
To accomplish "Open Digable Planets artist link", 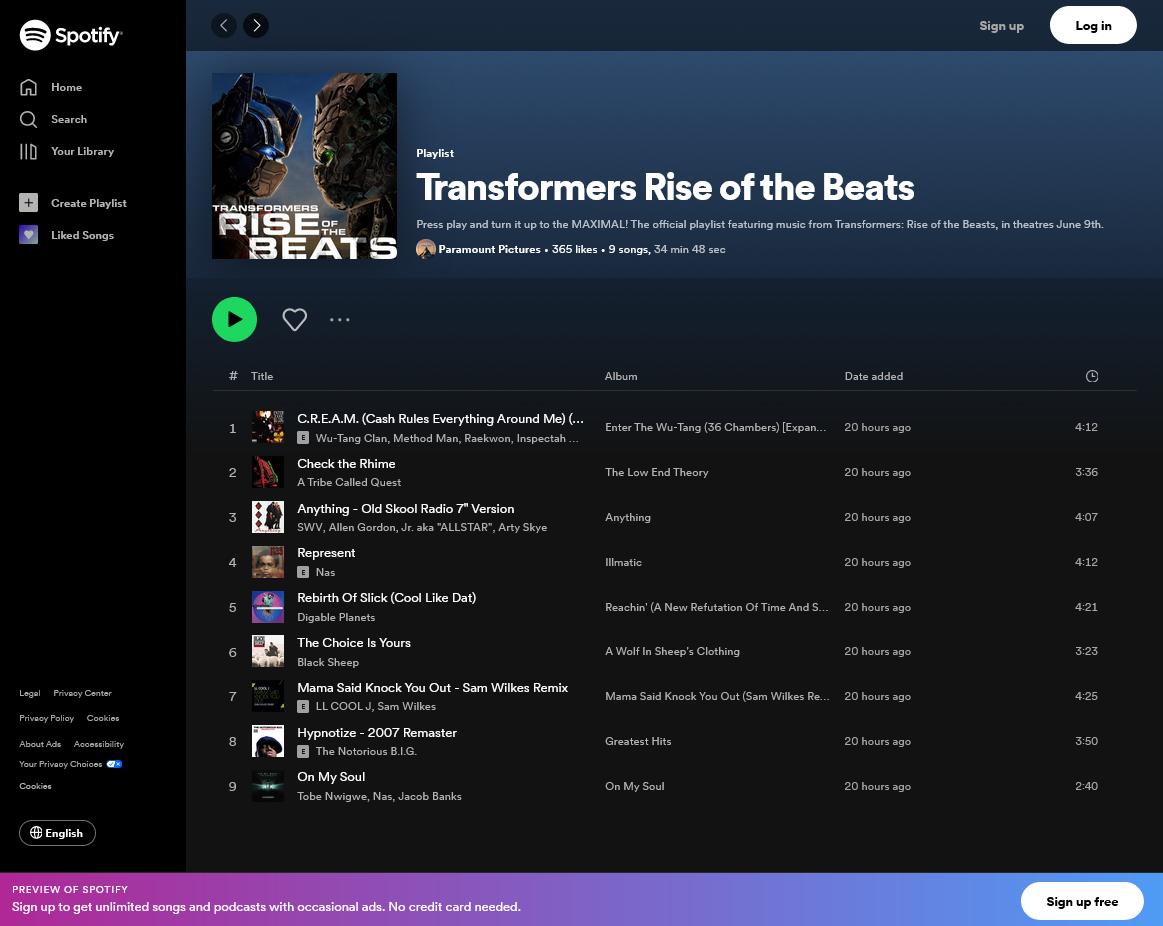I will pyautogui.click(x=336, y=617).
